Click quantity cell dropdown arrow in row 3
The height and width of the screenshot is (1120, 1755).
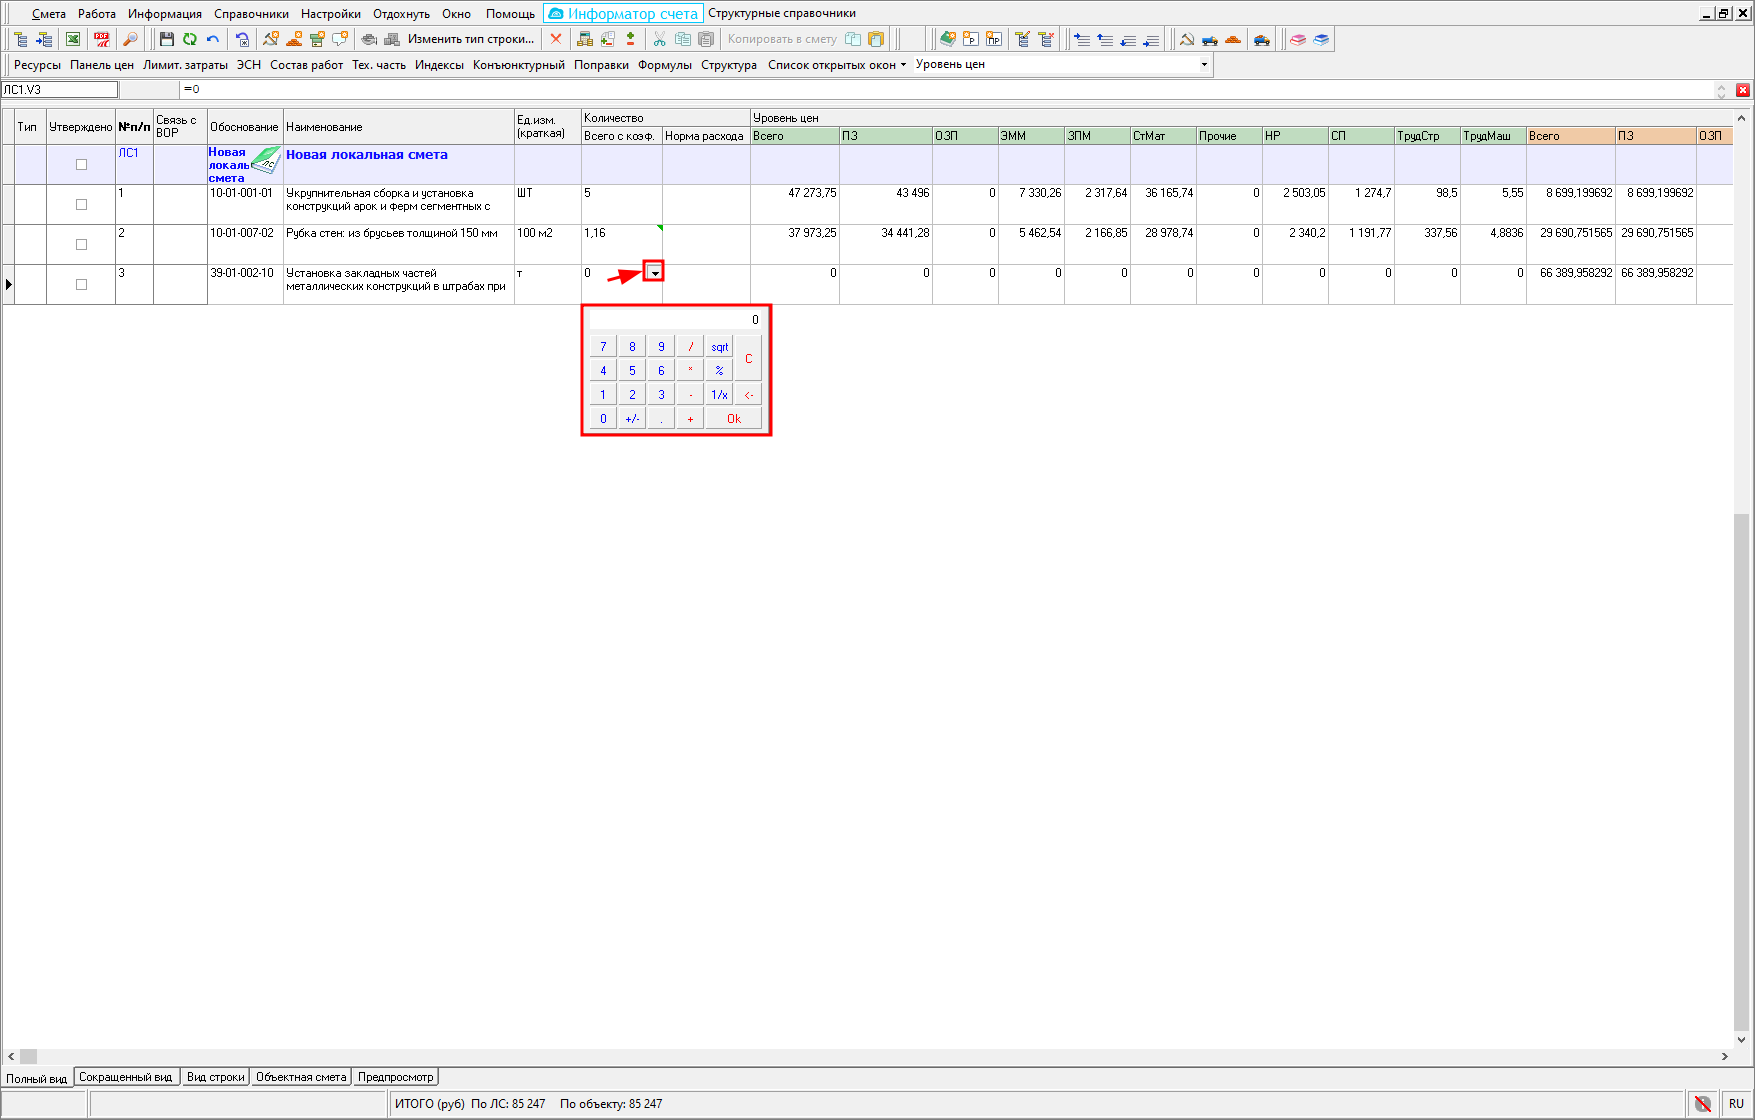pos(654,273)
